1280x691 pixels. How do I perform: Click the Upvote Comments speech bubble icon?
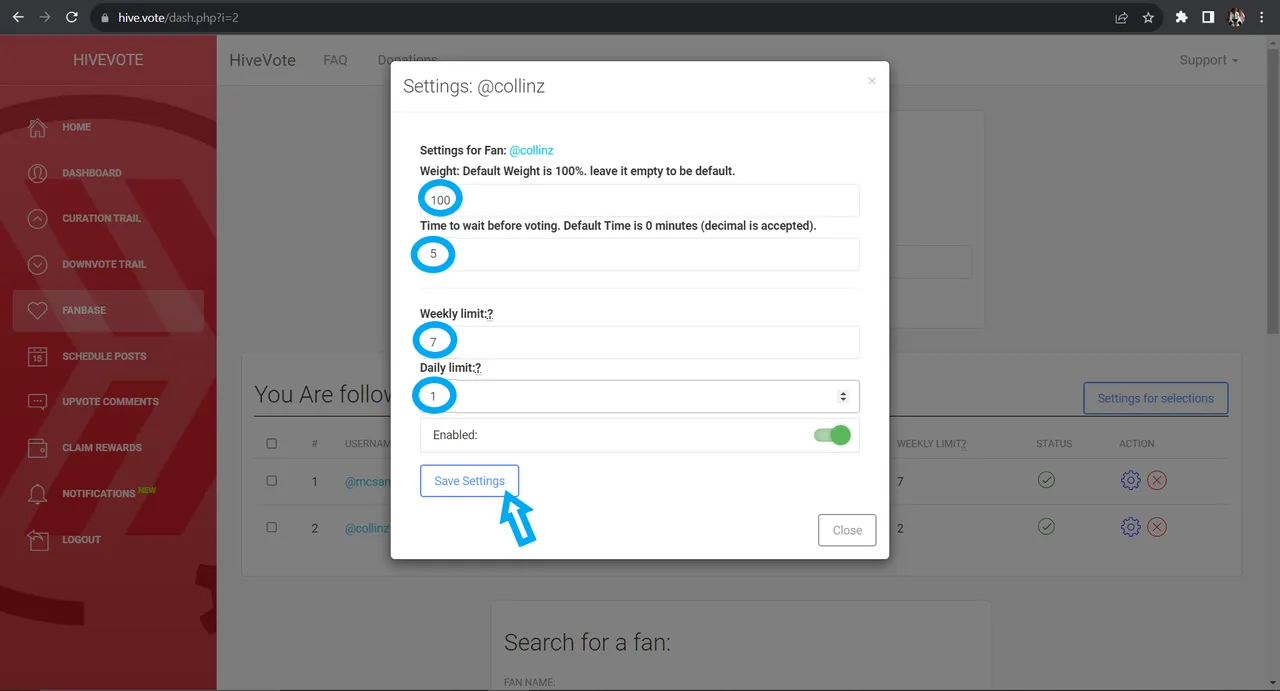tap(37, 402)
